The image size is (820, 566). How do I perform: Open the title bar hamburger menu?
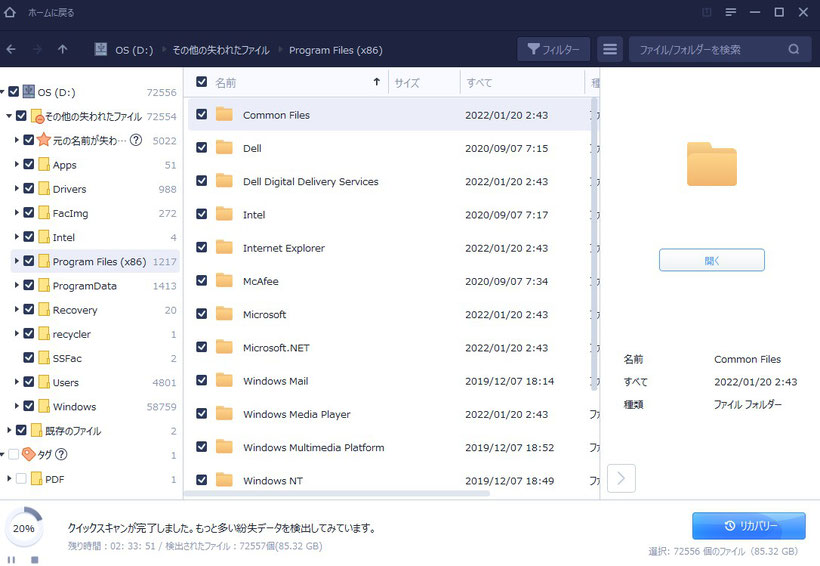coord(731,12)
